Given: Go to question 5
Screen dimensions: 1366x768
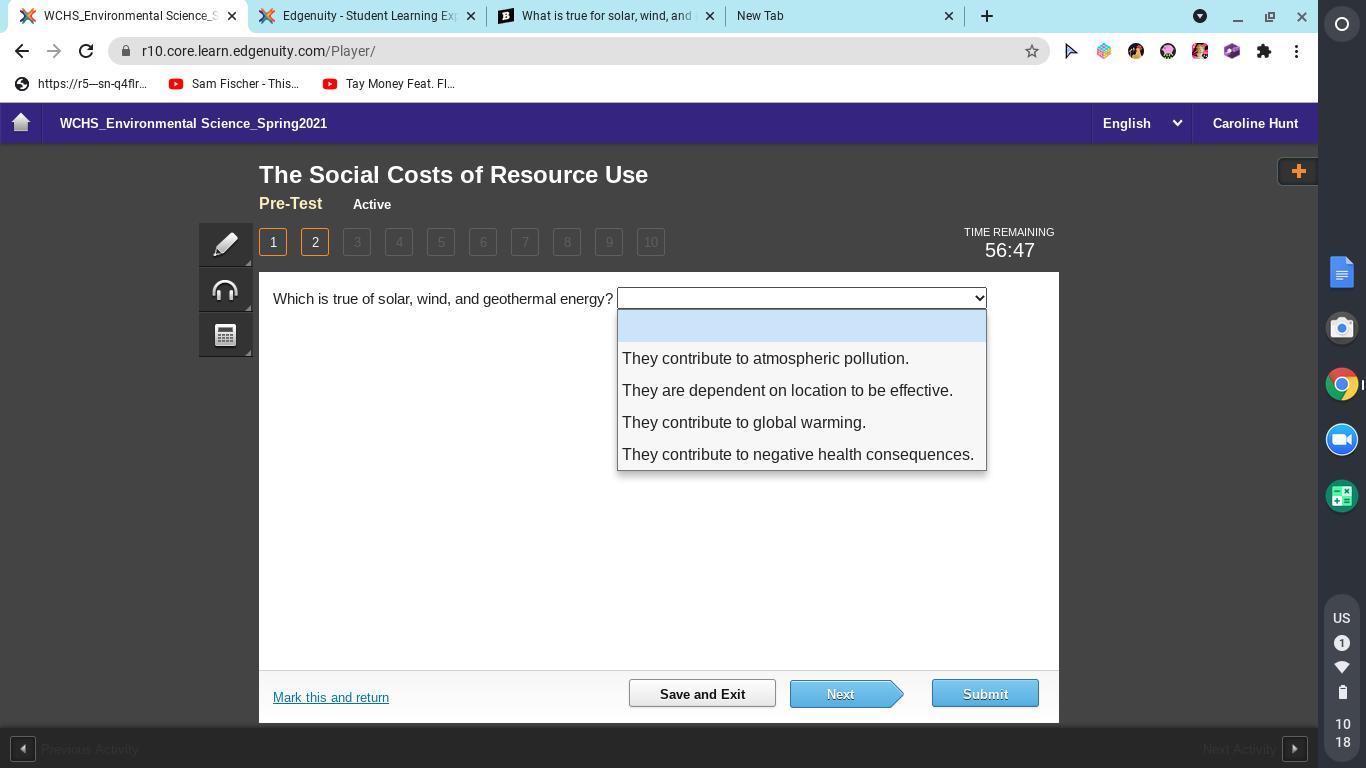Looking at the screenshot, I should click(441, 242).
